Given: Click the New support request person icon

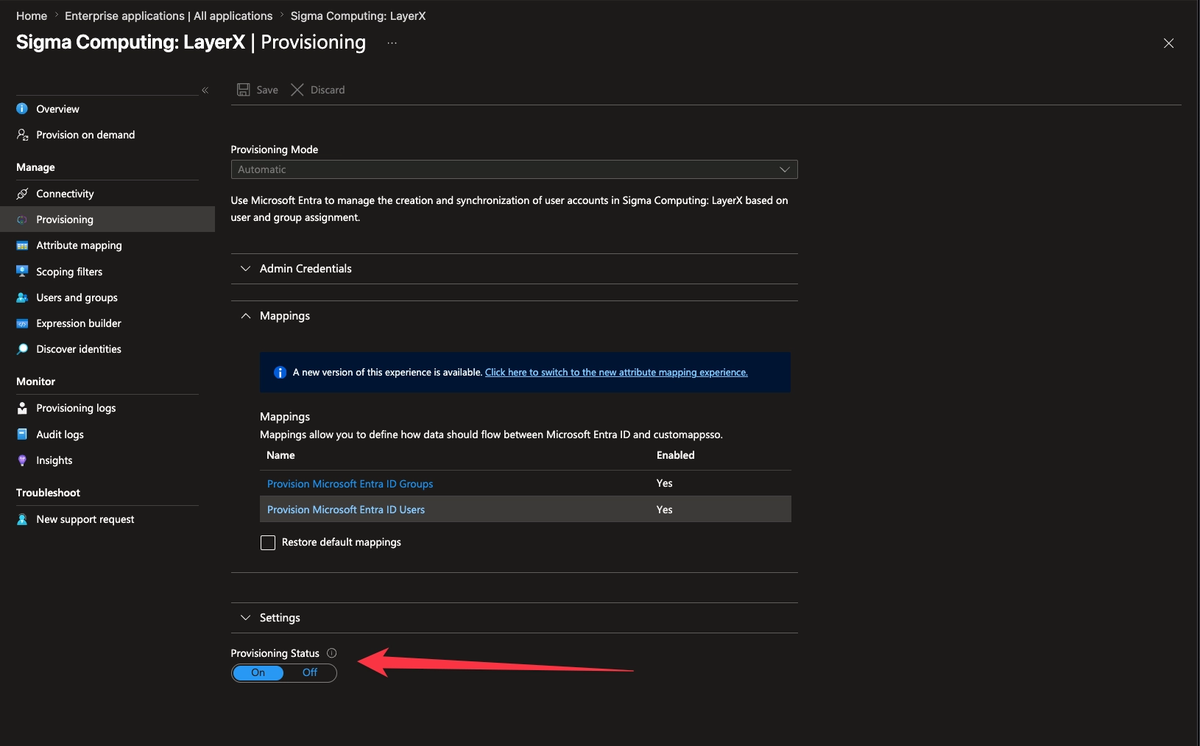Looking at the screenshot, I should (22, 520).
